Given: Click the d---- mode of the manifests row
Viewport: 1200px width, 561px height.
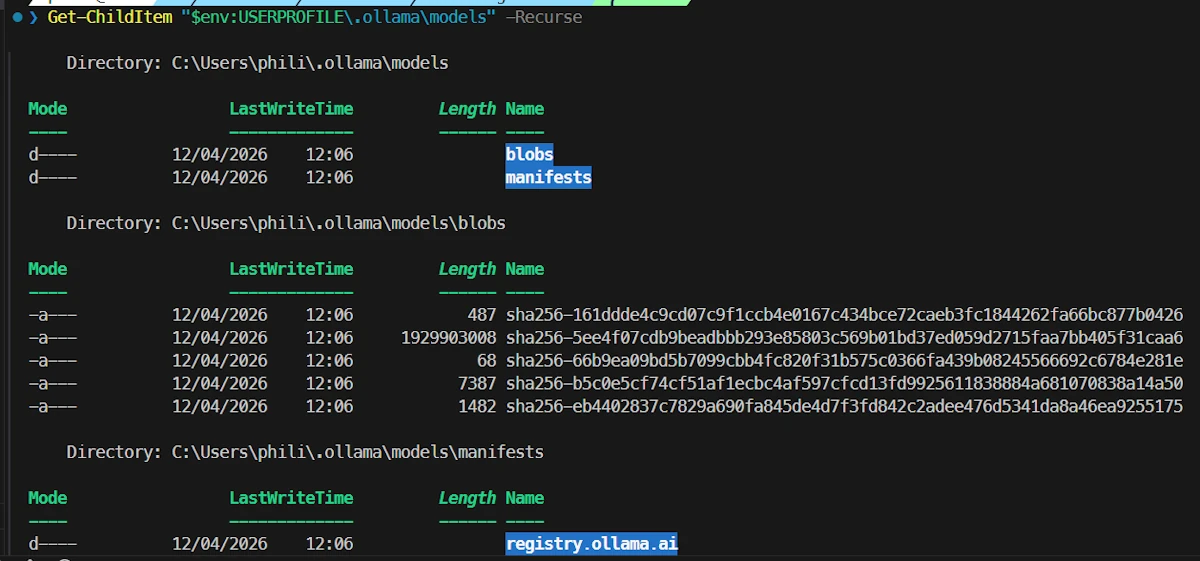Looking at the screenshot, I should tap(52, 178).
